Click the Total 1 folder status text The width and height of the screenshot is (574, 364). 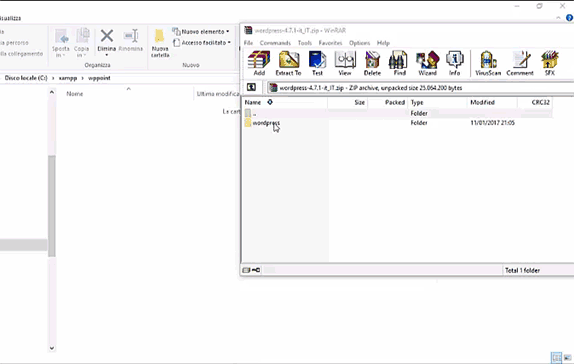pos(522,270)
